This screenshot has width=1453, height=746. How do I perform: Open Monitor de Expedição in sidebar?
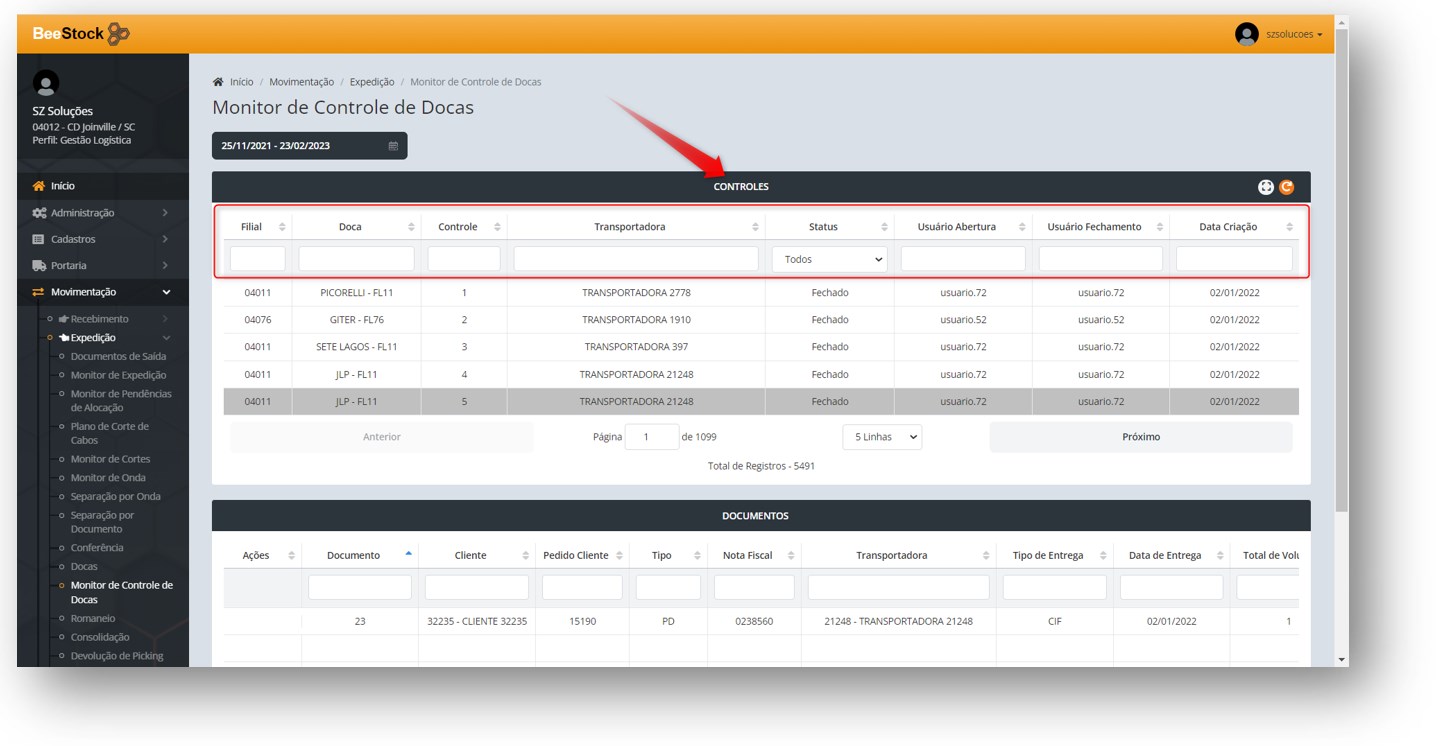point(118,375)
